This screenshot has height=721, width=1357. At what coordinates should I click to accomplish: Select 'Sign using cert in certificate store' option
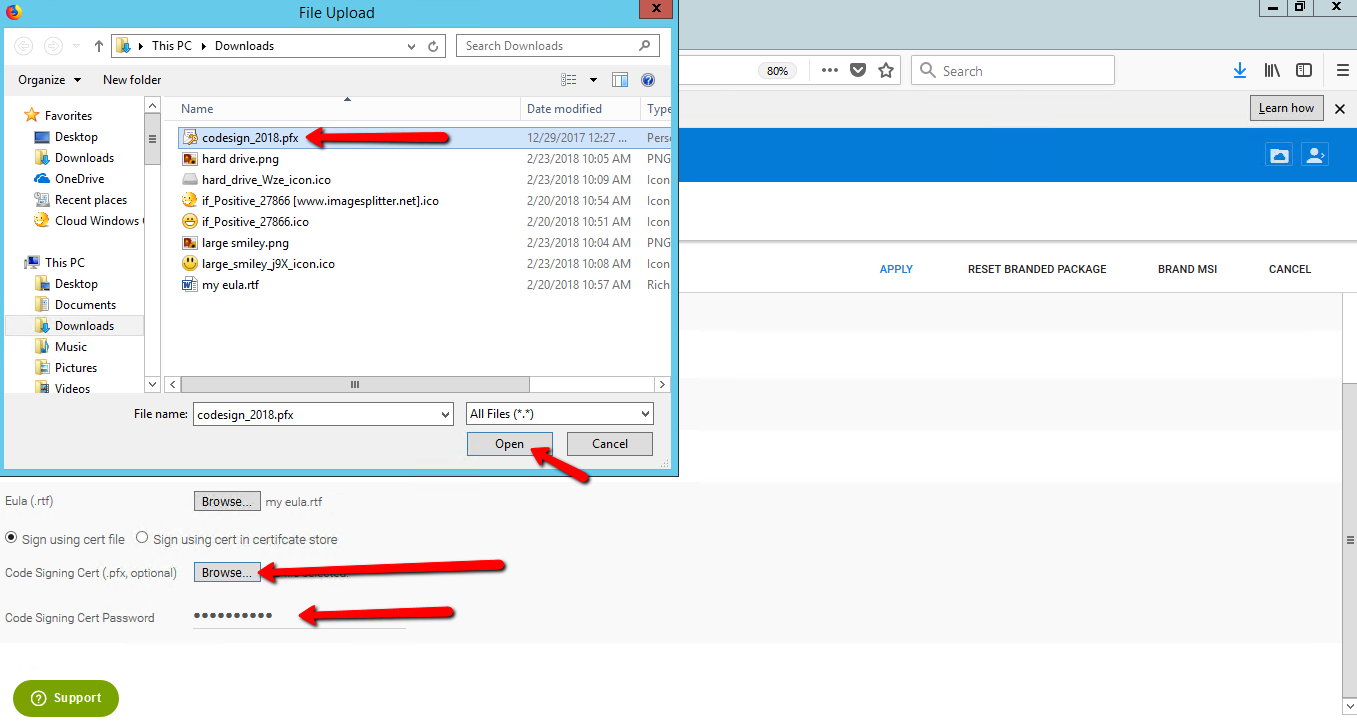pyautogui.click(x=142, y=538)
